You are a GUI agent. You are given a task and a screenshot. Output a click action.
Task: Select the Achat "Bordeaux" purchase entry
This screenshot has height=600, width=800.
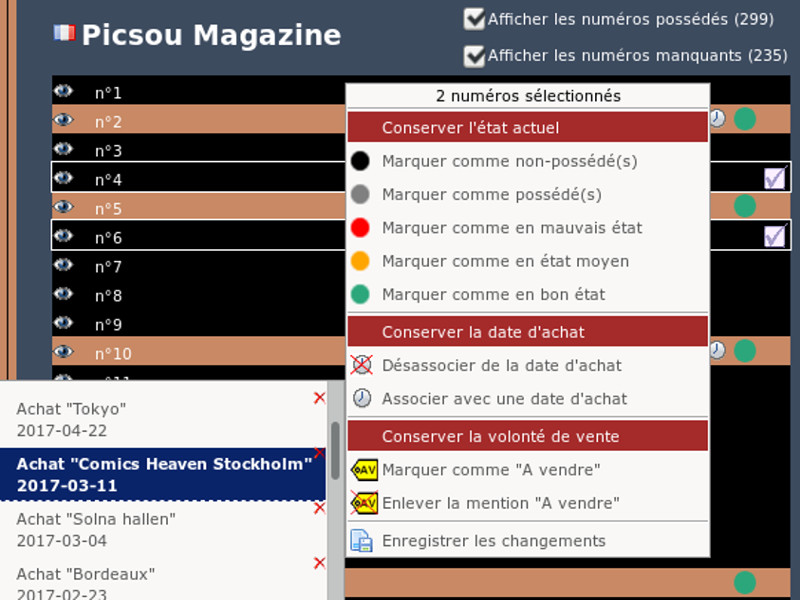[x=163, y=581]
